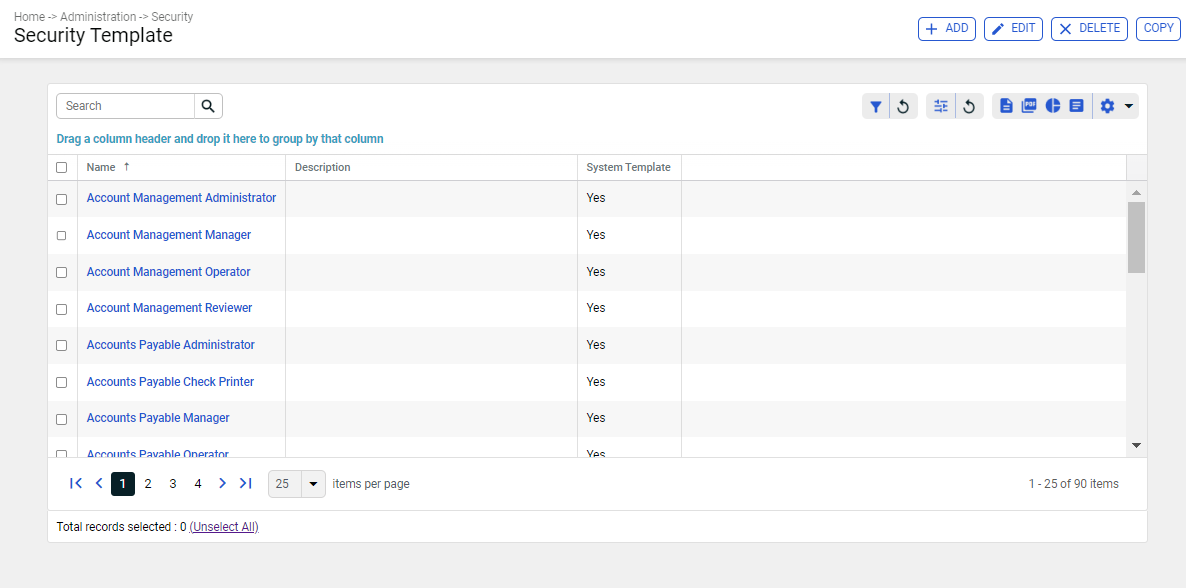1186x588 pixels.
Task: Click the grid's vertical scrollbar thumb
Action: 1136,237
